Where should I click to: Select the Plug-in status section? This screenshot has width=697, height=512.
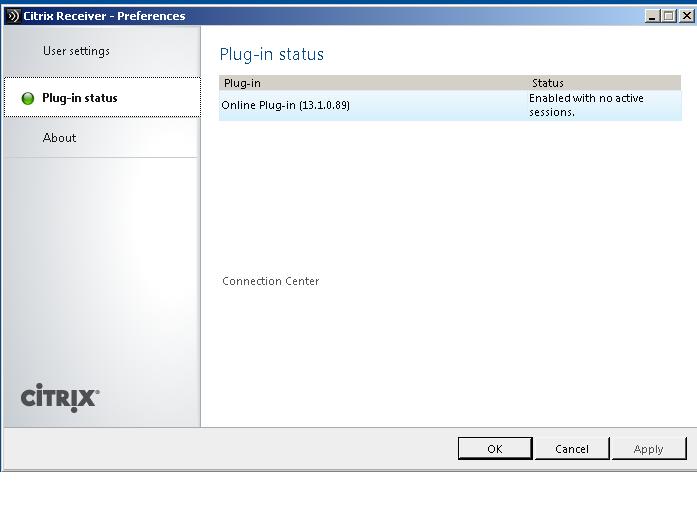click(102, 98)
